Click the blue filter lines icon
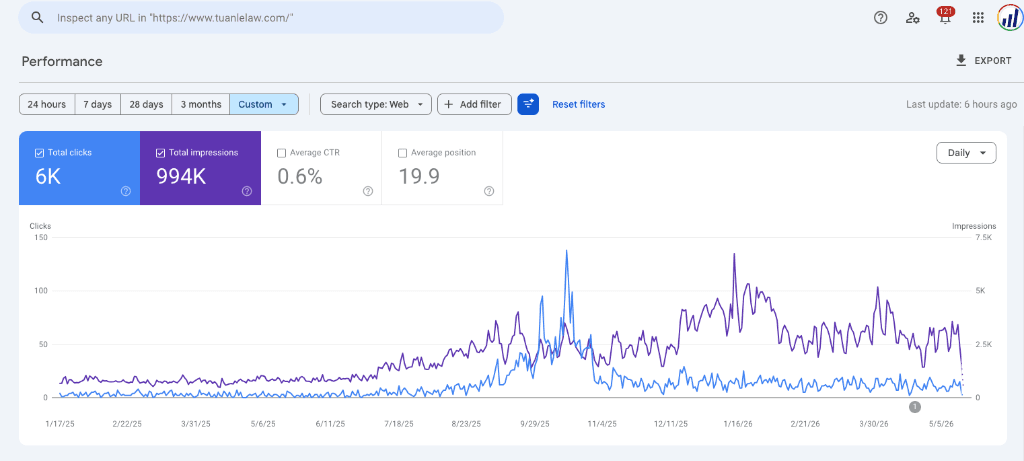Image resolution: width=1024 pixels, height=461 pixels. click(528, 104)
